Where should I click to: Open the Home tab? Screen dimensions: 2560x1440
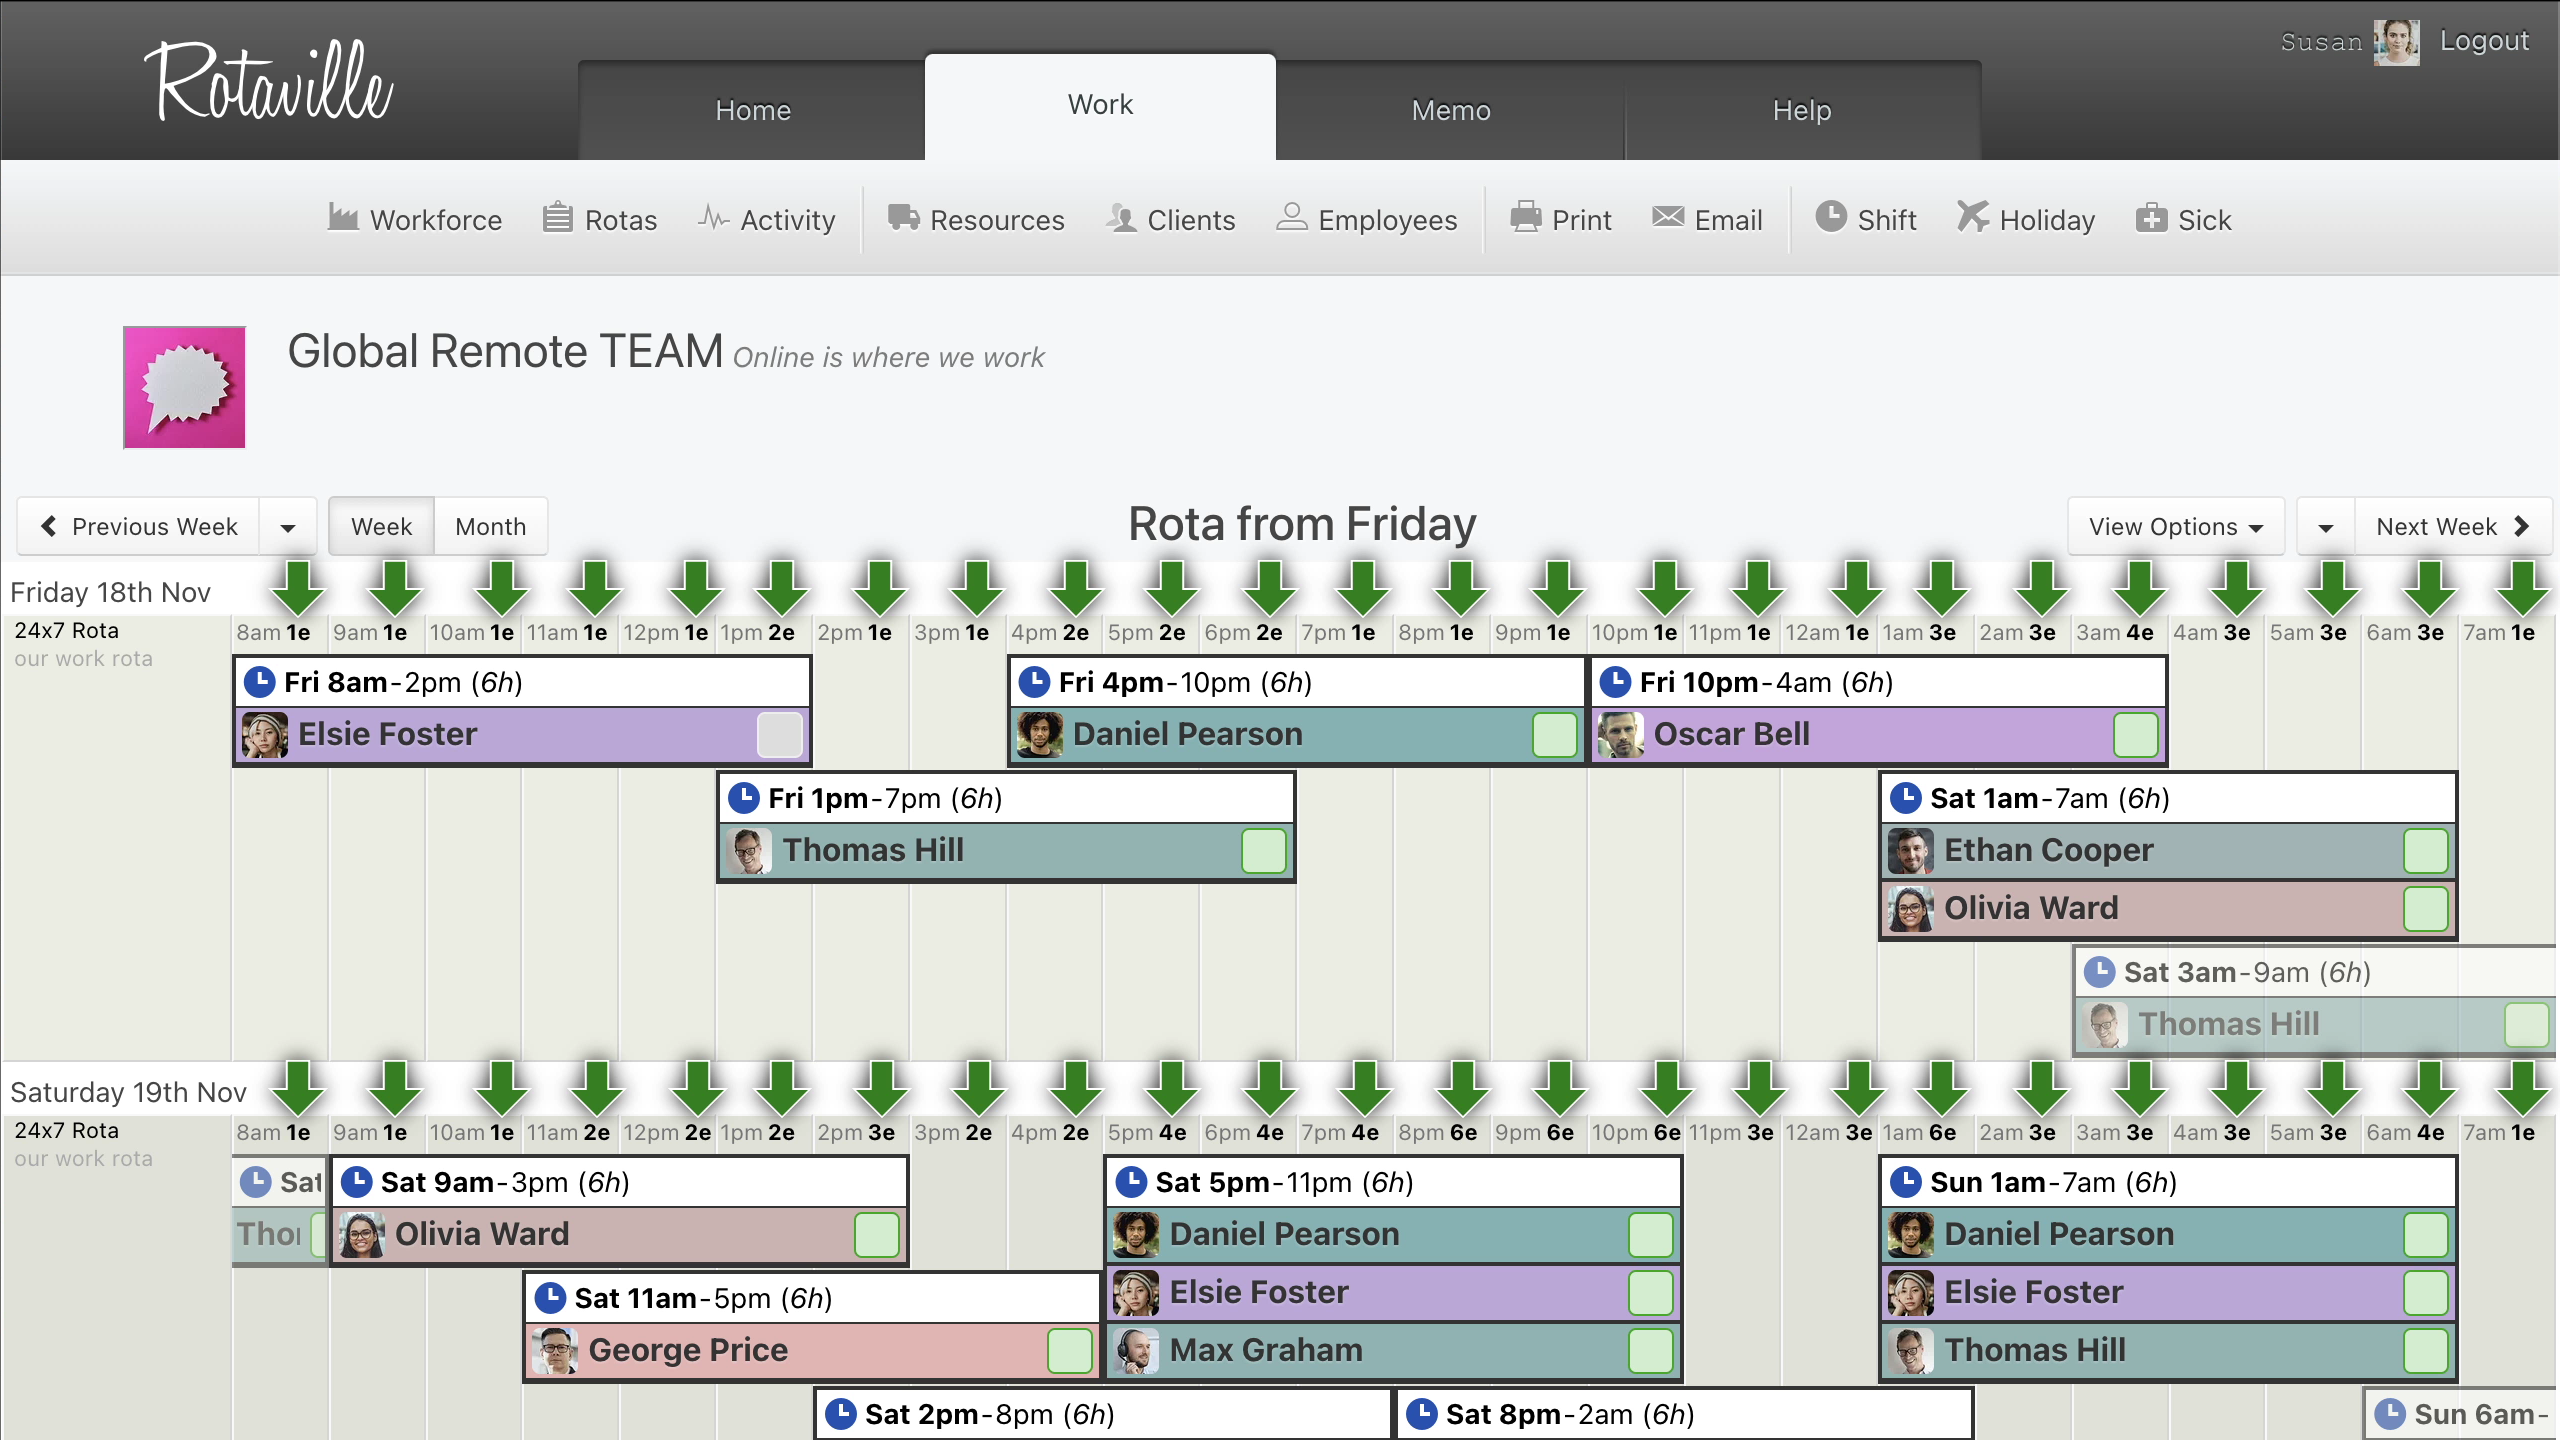coord(753,110)
